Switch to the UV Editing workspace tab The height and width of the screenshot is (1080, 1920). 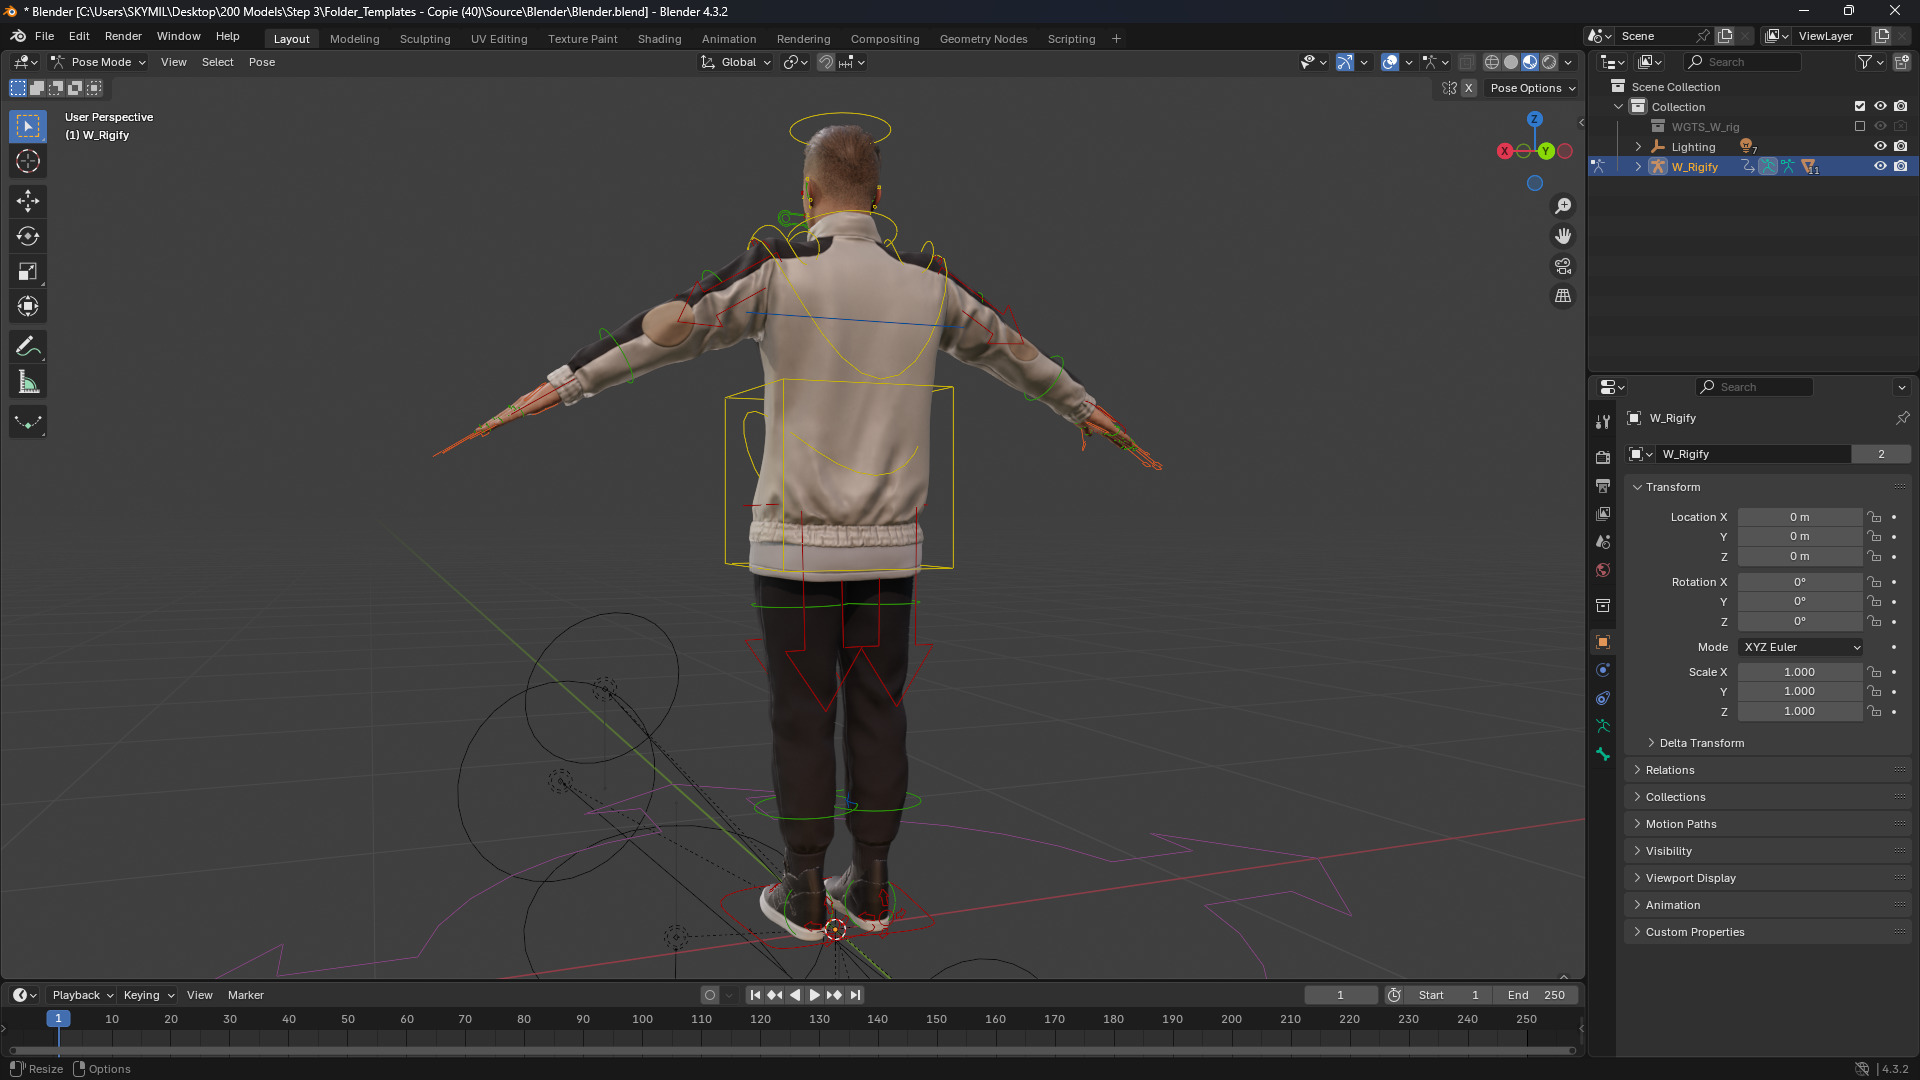click(499, 39)
